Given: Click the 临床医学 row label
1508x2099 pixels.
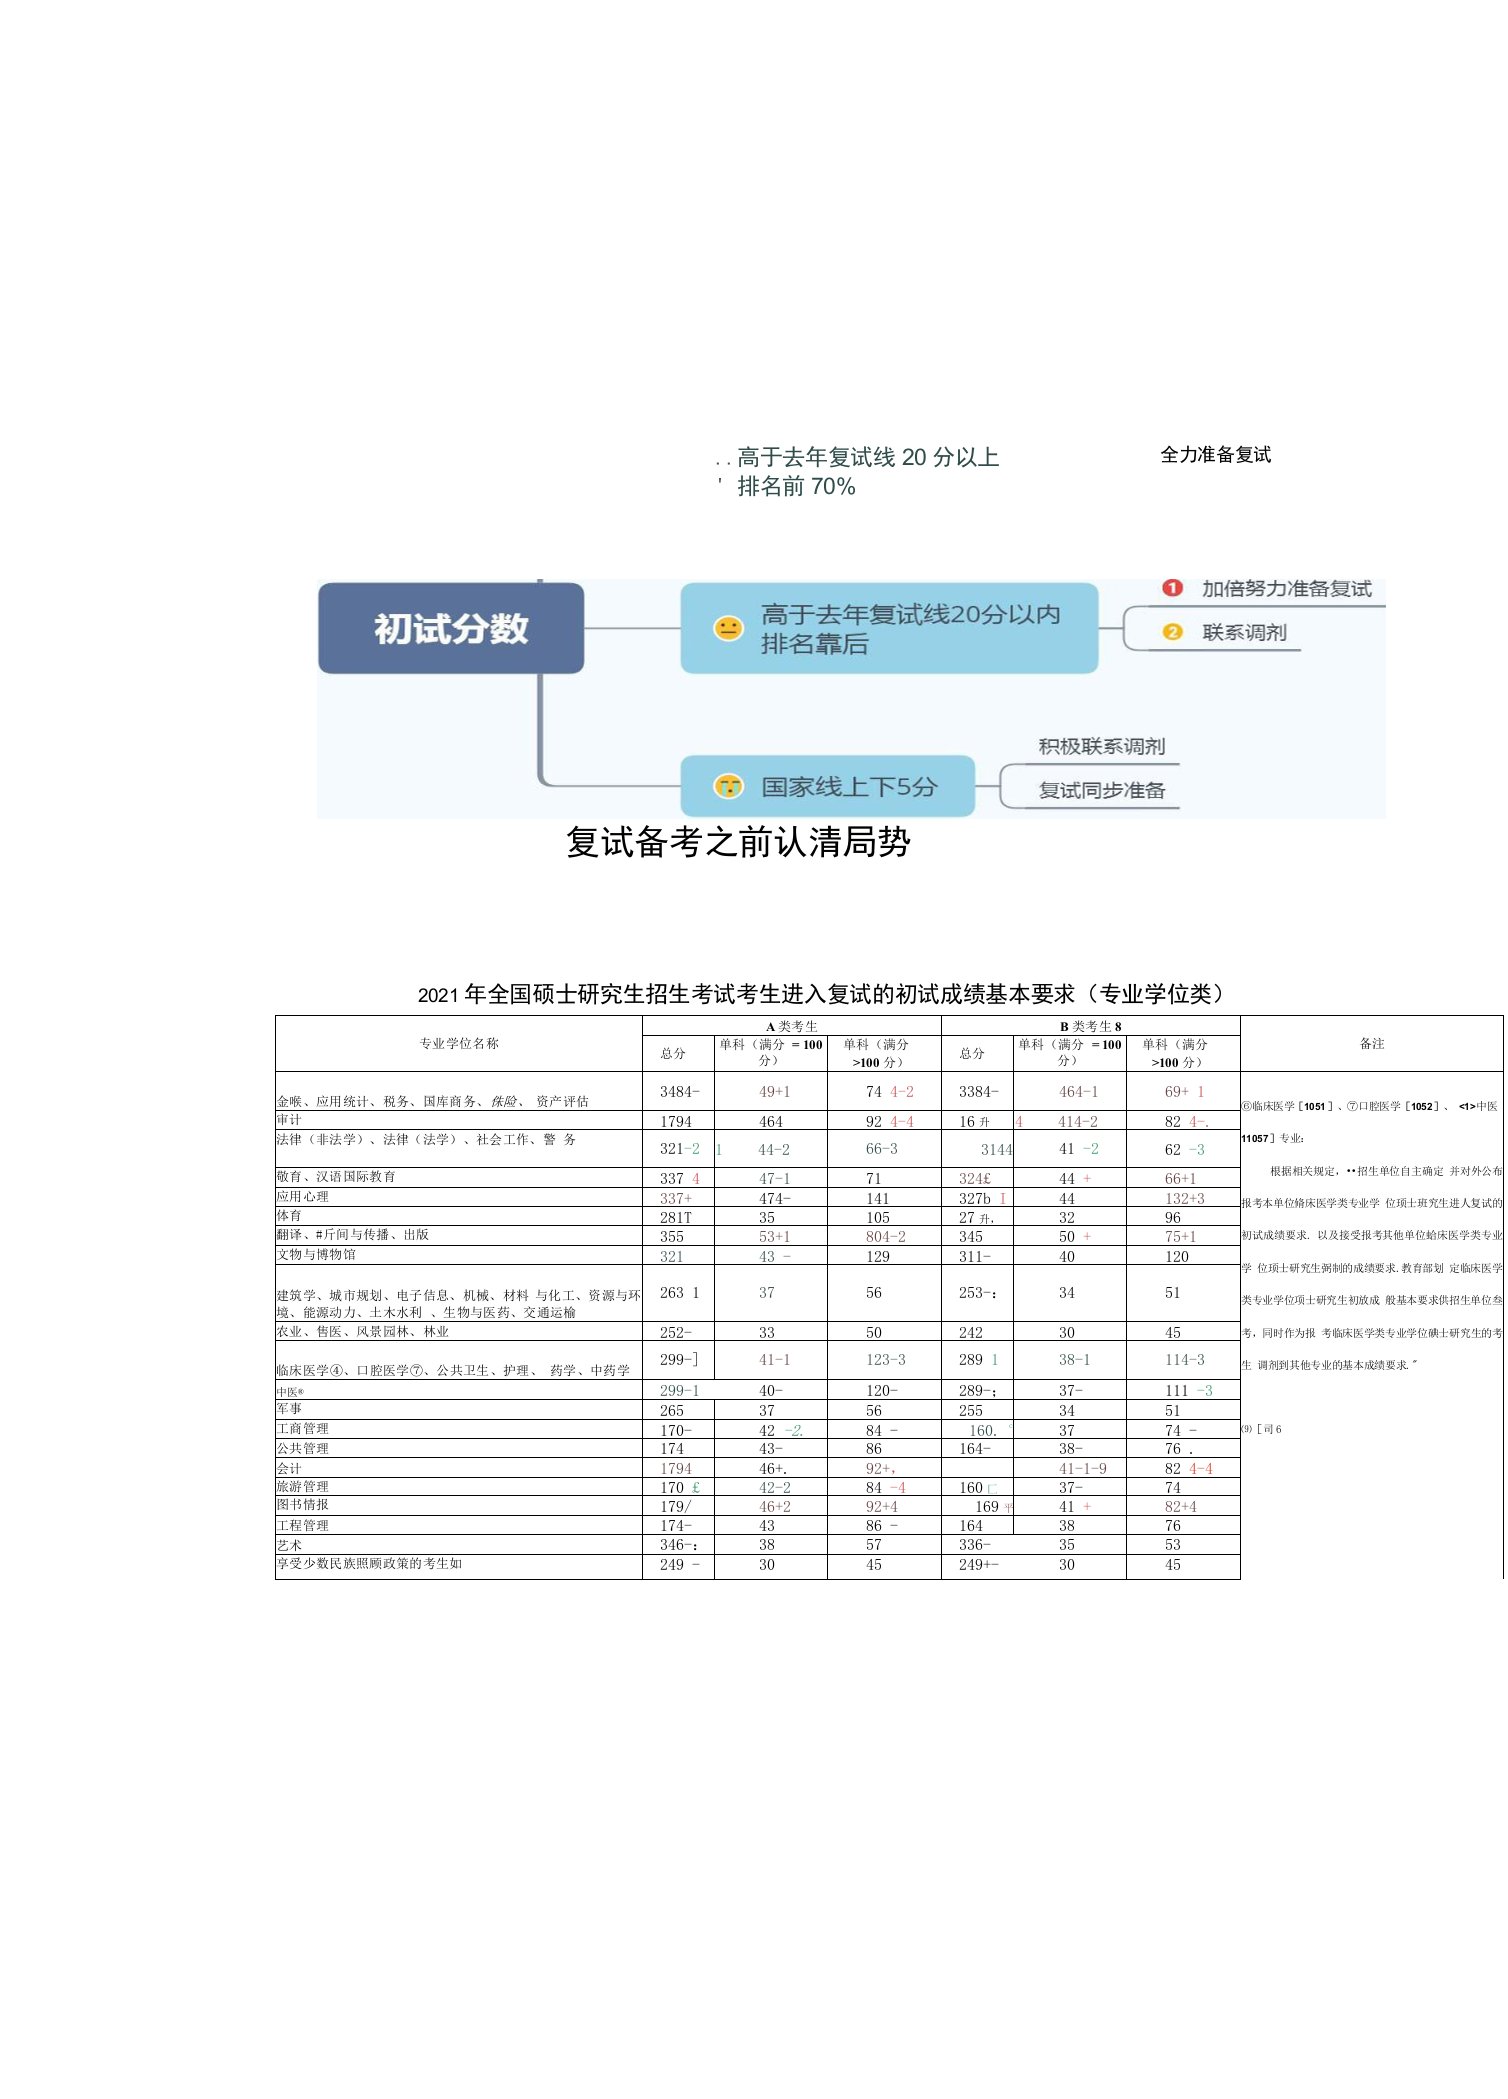Looking at the screenshot, I should pos(453,1370).
